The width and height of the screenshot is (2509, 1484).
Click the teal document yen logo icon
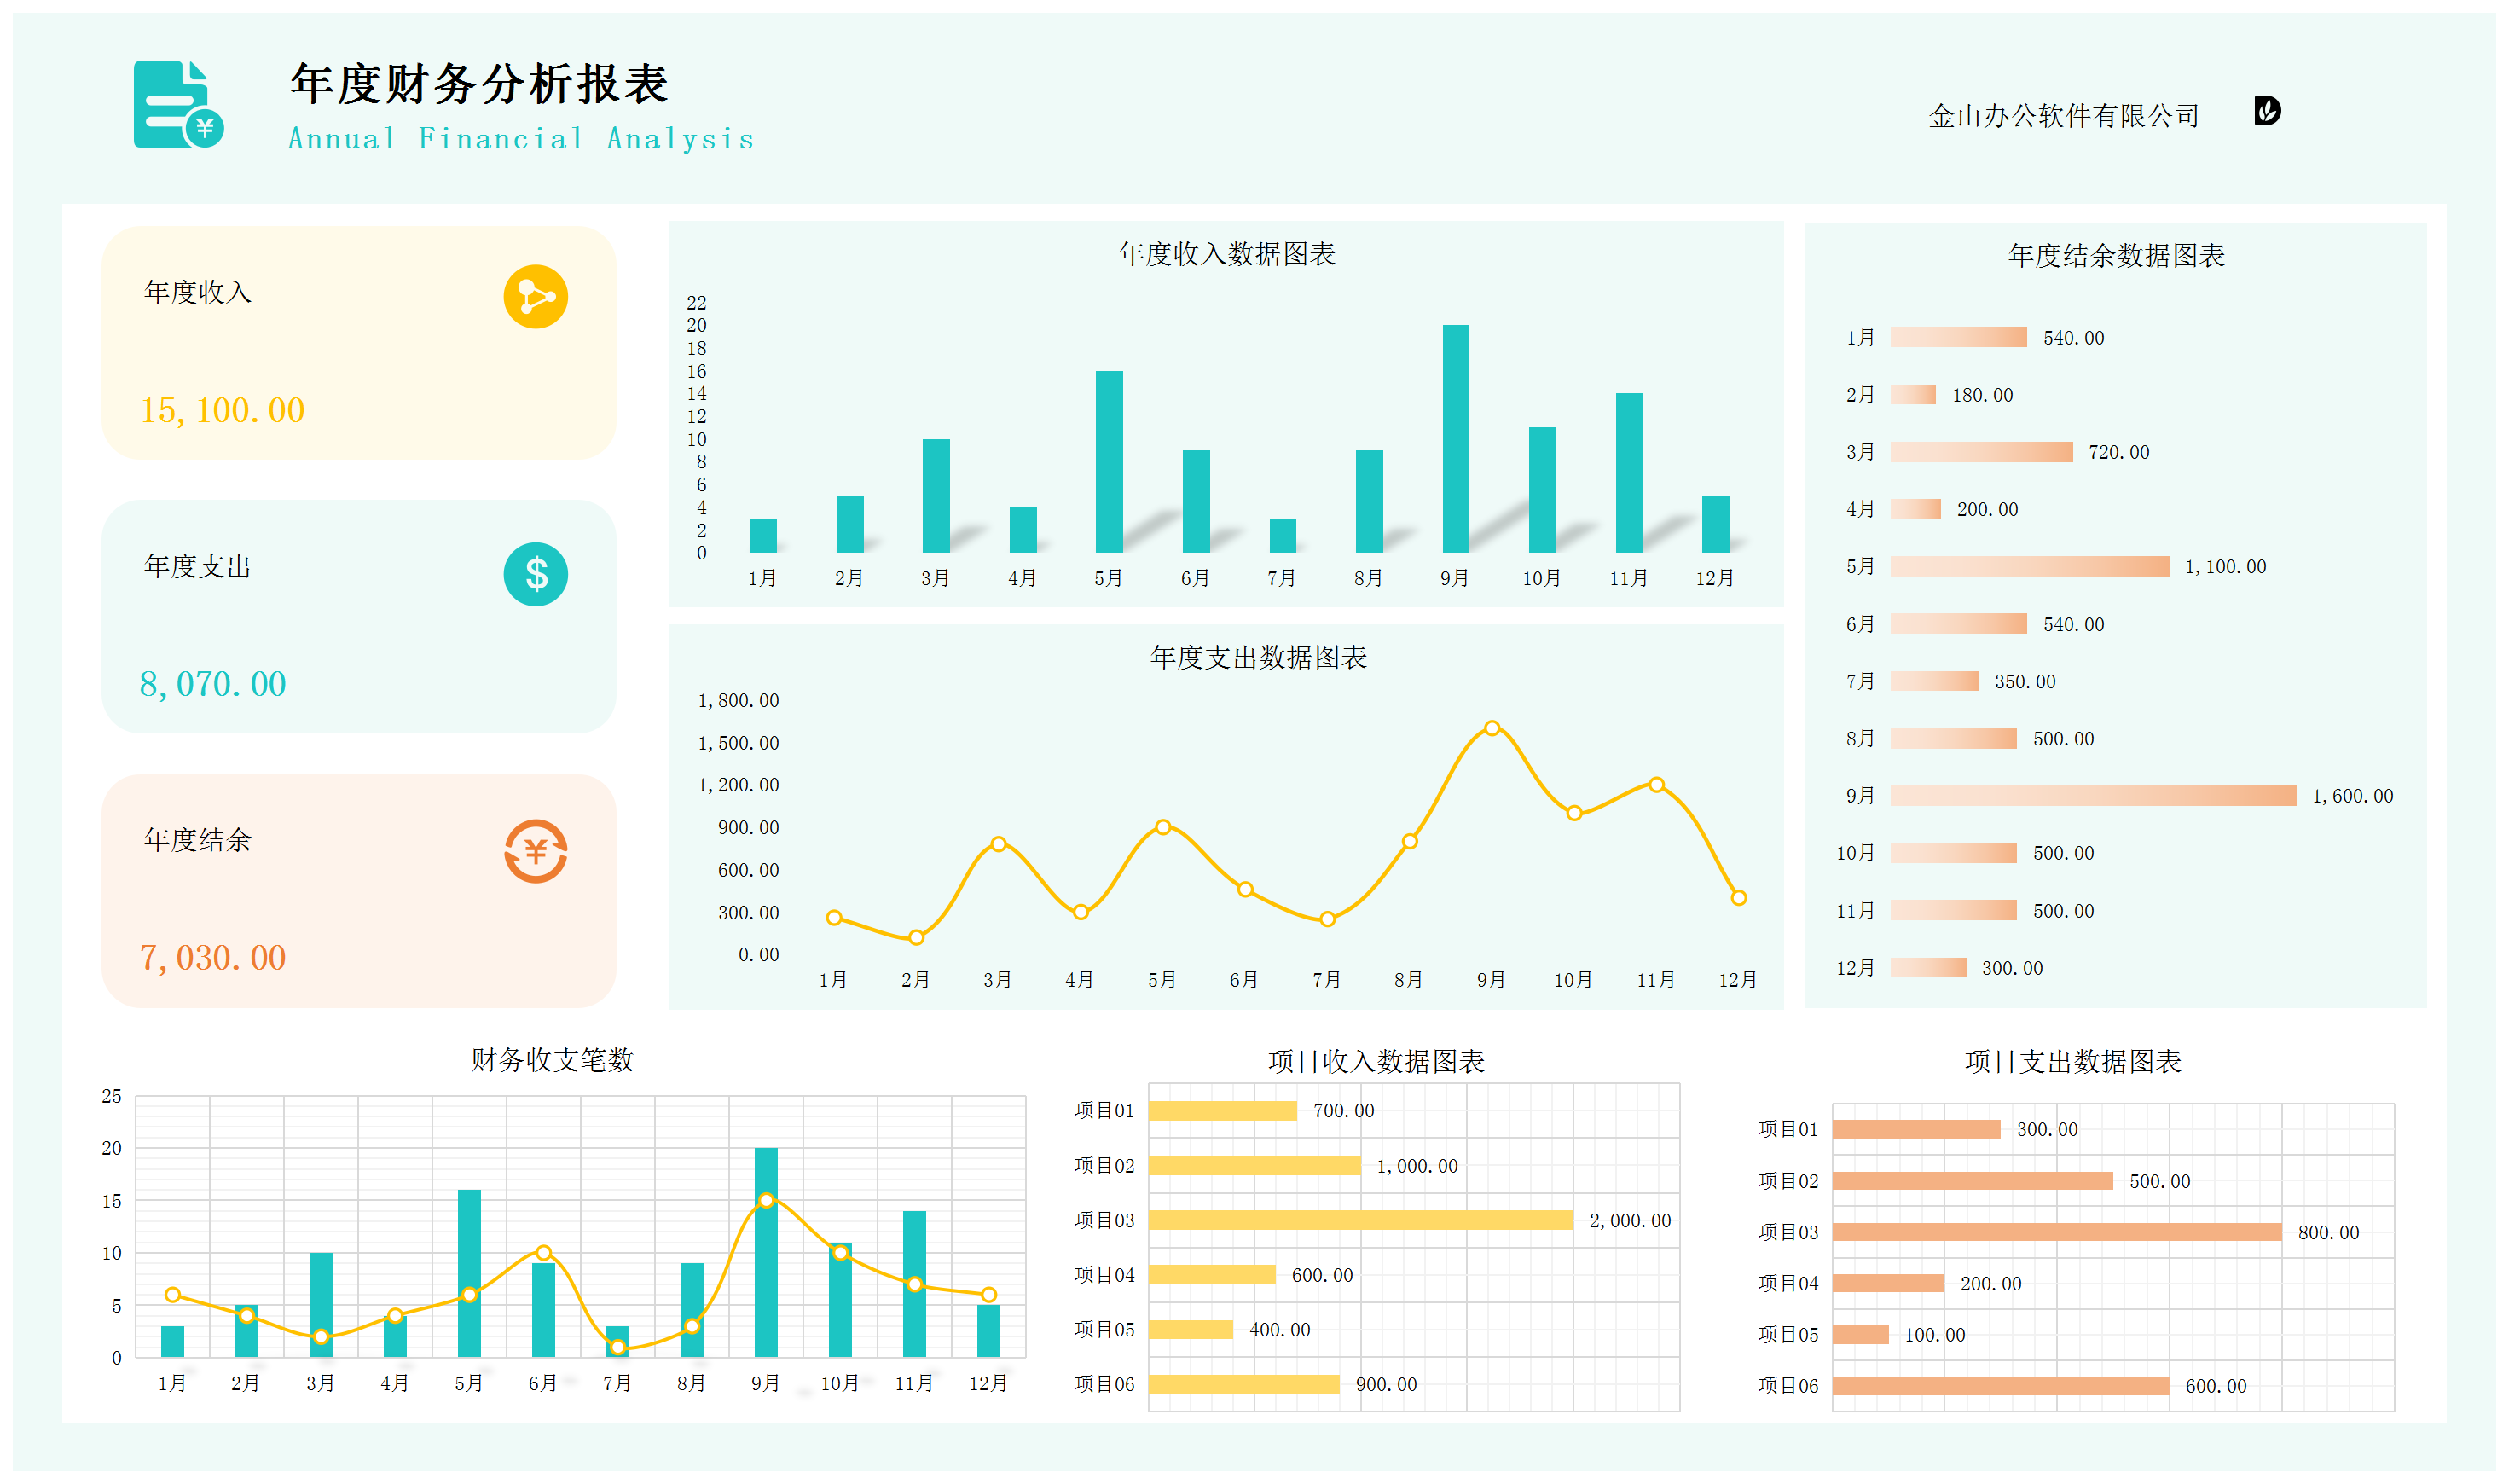coord(177,104)
